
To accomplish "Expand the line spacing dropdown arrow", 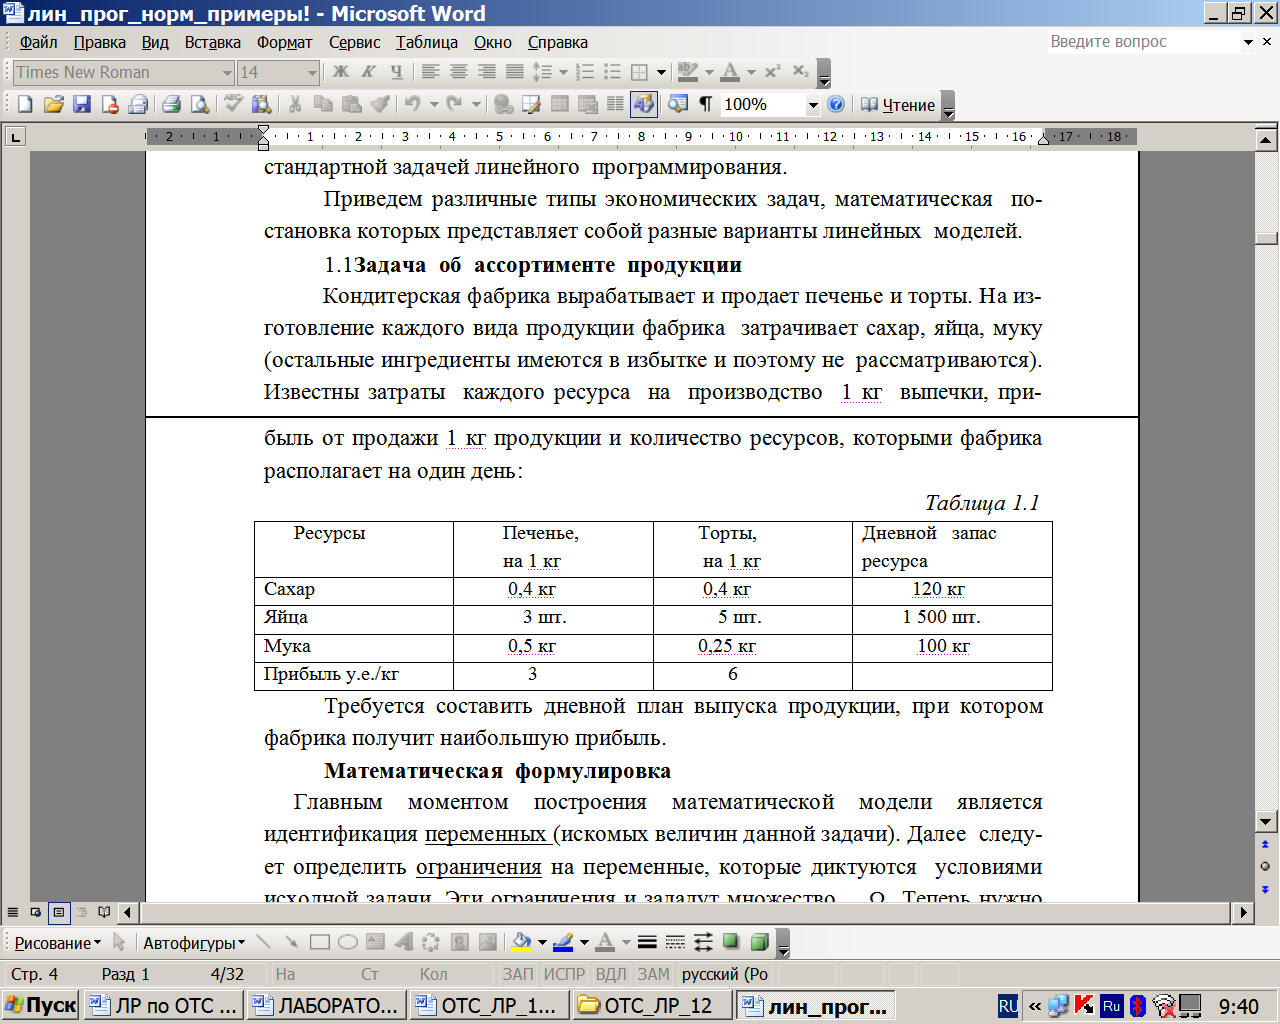I will (x=563, y=72).
